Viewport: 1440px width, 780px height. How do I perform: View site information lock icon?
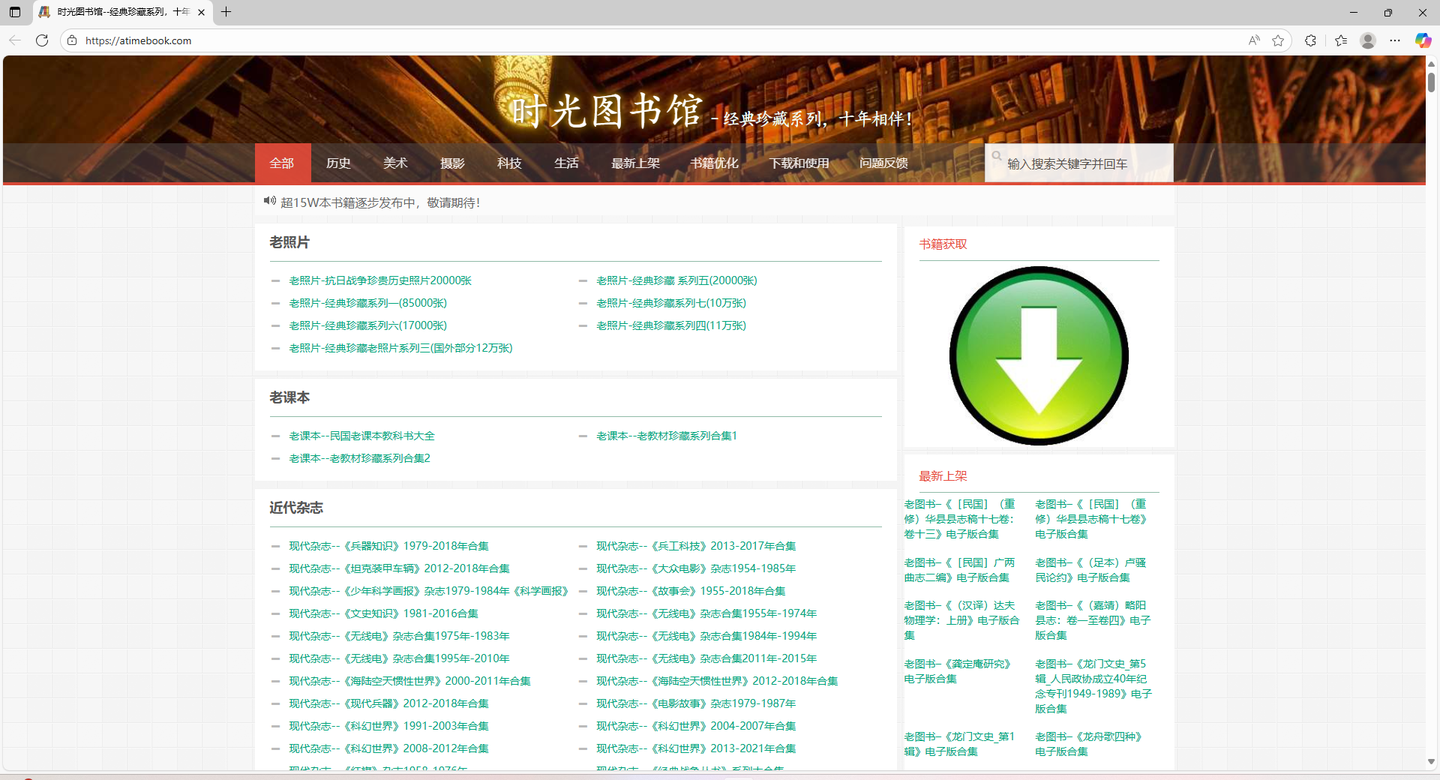pos(72,40)
